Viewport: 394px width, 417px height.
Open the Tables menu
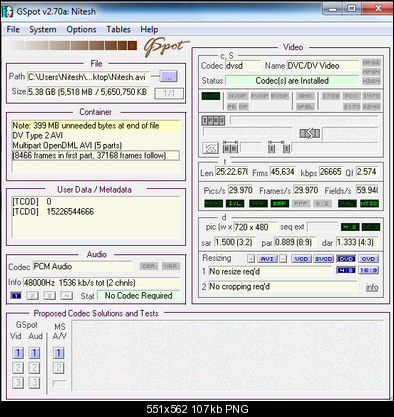pos(118,29)
